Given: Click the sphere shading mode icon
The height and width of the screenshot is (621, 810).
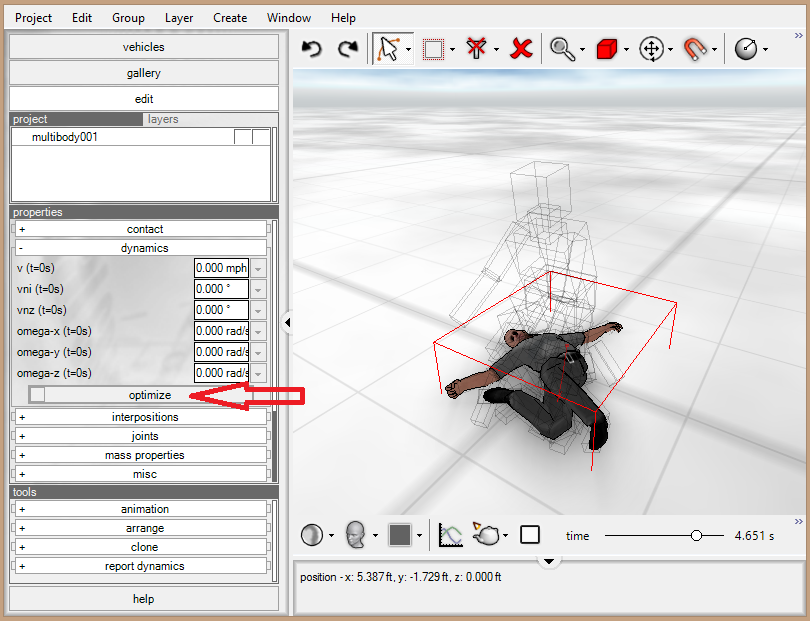Looking at the screenshot, I should point(311,535).
